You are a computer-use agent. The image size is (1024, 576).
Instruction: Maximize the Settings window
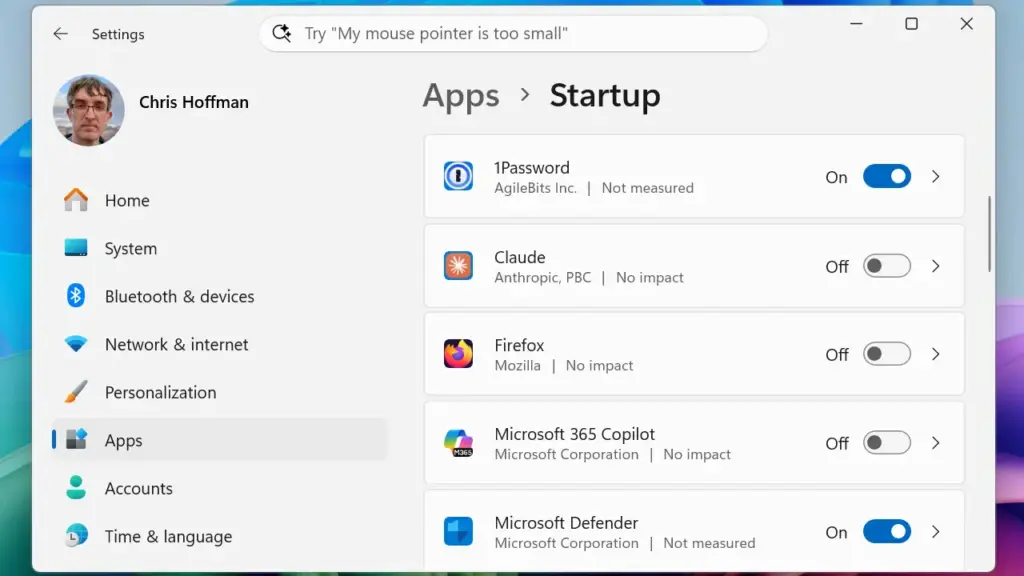tap(912, 24)
